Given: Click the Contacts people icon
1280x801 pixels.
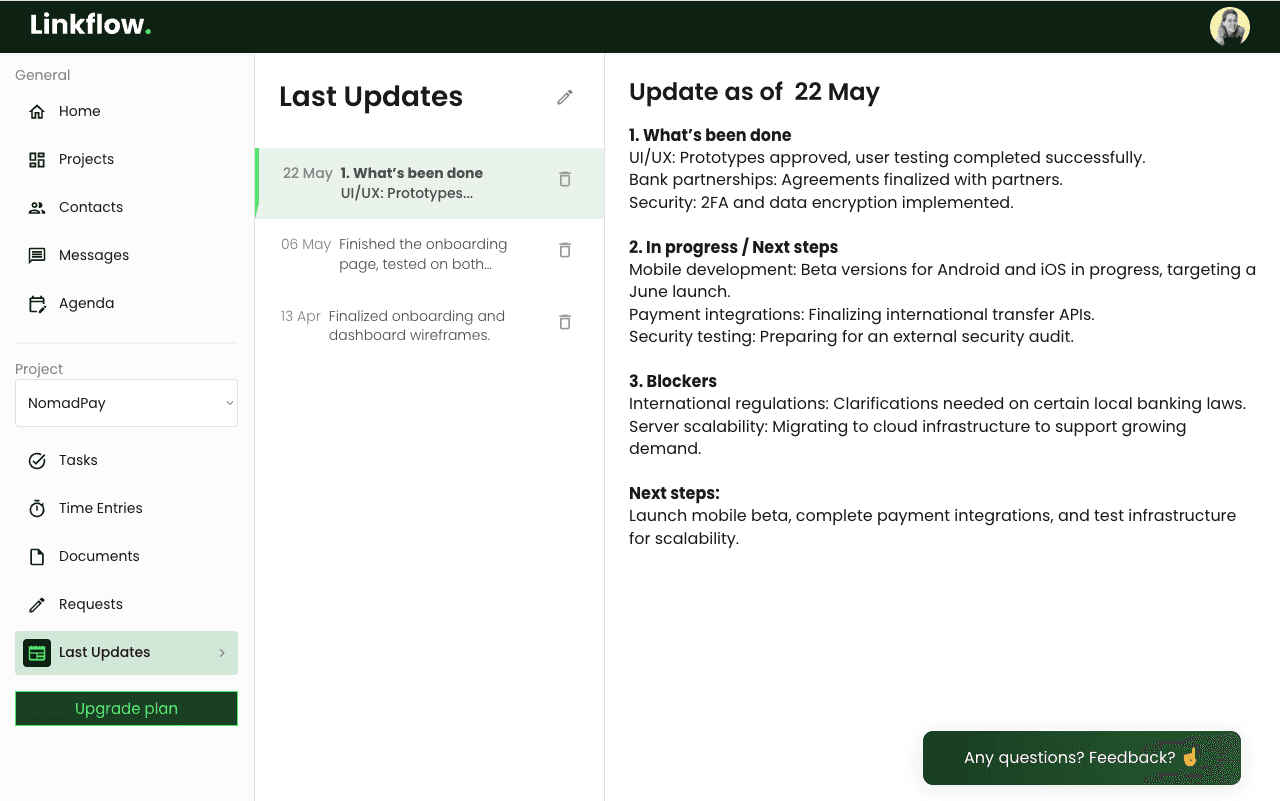Looking at the screenshot, I should click(37, 207).
